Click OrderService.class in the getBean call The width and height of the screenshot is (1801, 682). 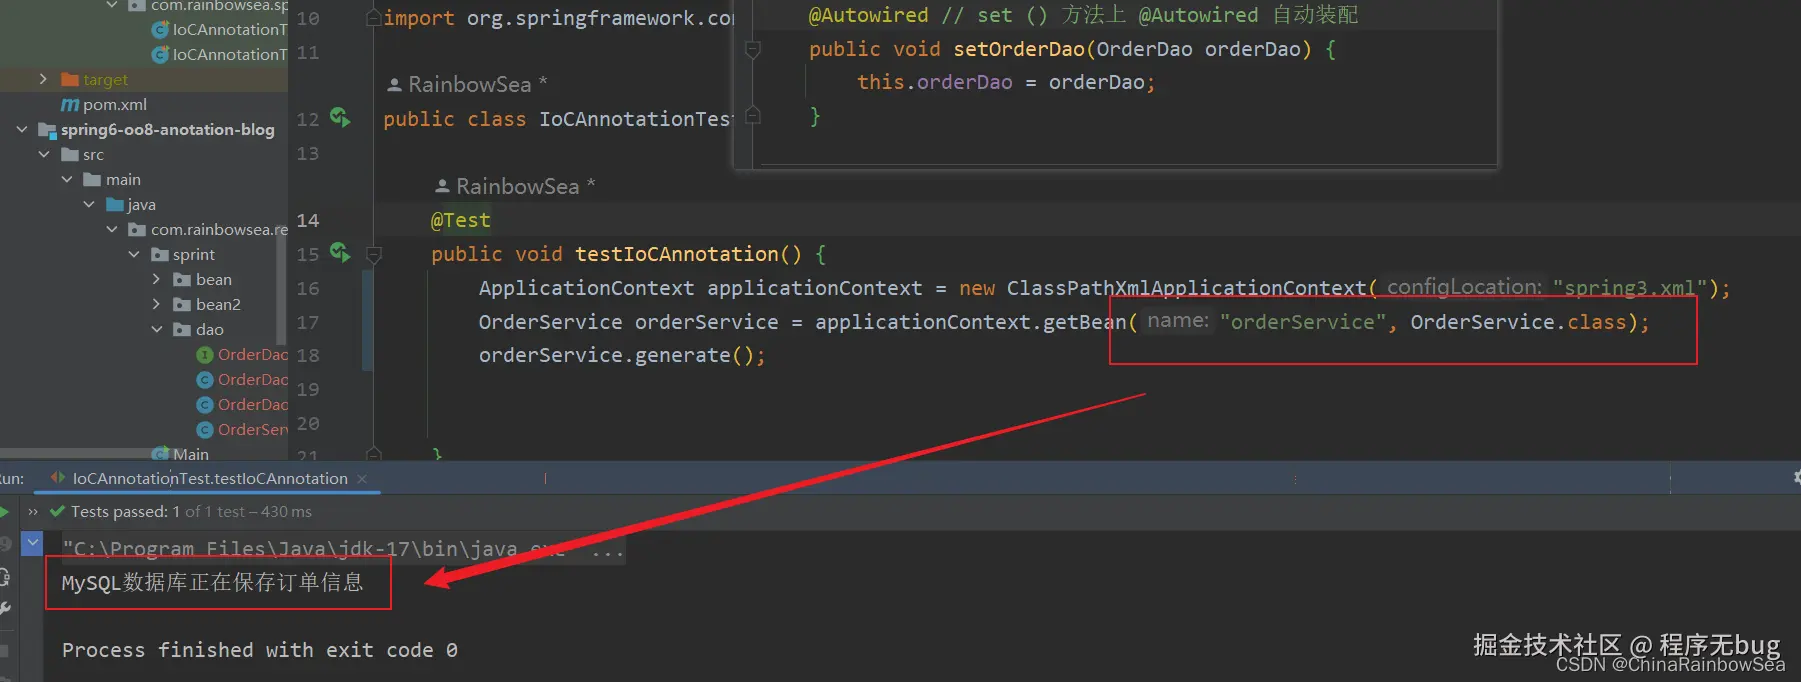coord(1518,322)
